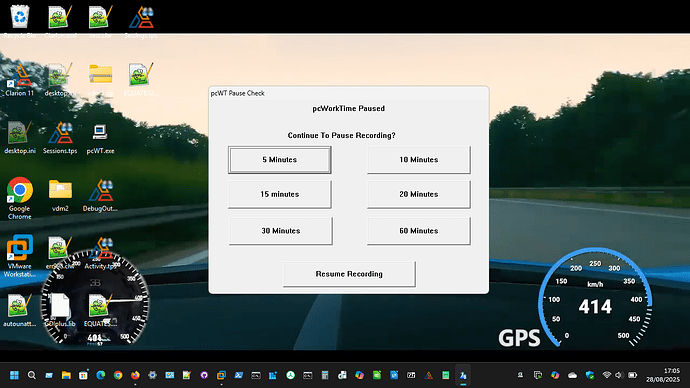Open the volume speaker tray icon
This screenshot has width=690, height=388.
tap(619, 375)
